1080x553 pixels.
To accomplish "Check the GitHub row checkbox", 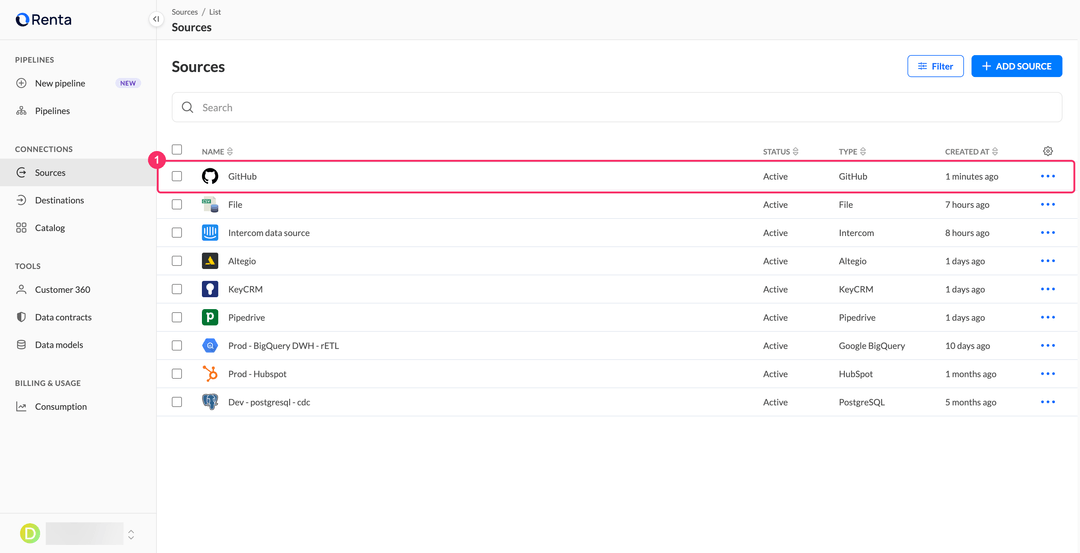I will 177,176.
